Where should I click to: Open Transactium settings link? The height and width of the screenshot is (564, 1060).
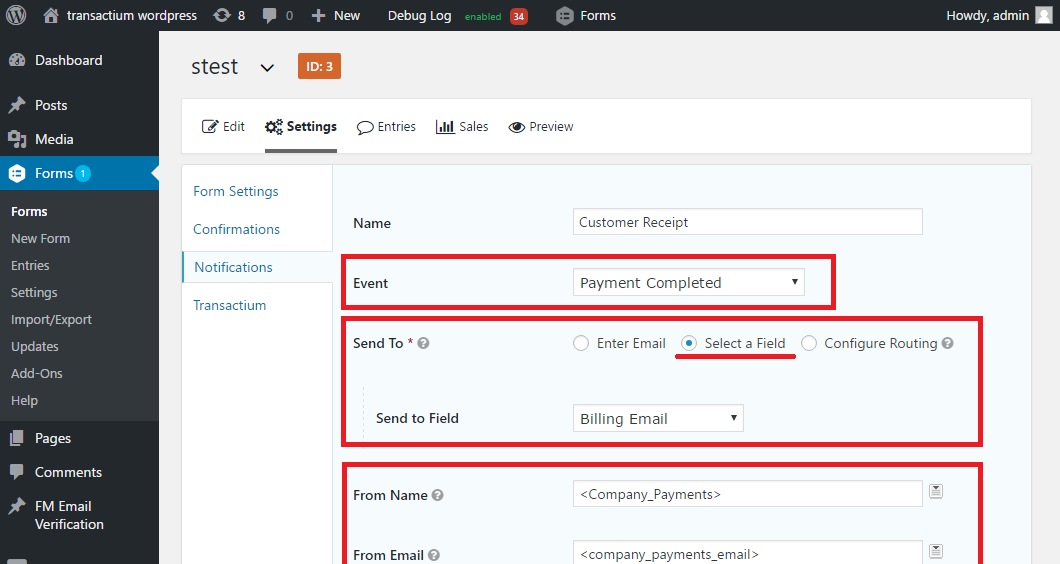(x=230, y=305)
